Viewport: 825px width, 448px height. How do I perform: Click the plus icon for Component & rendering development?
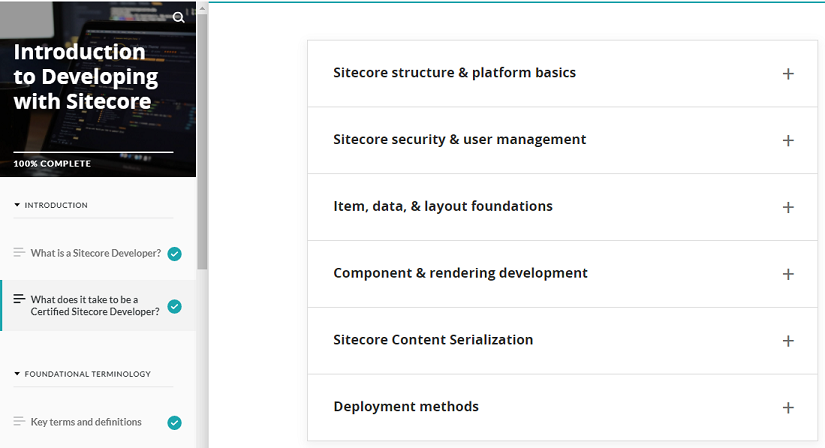[788, 274]
